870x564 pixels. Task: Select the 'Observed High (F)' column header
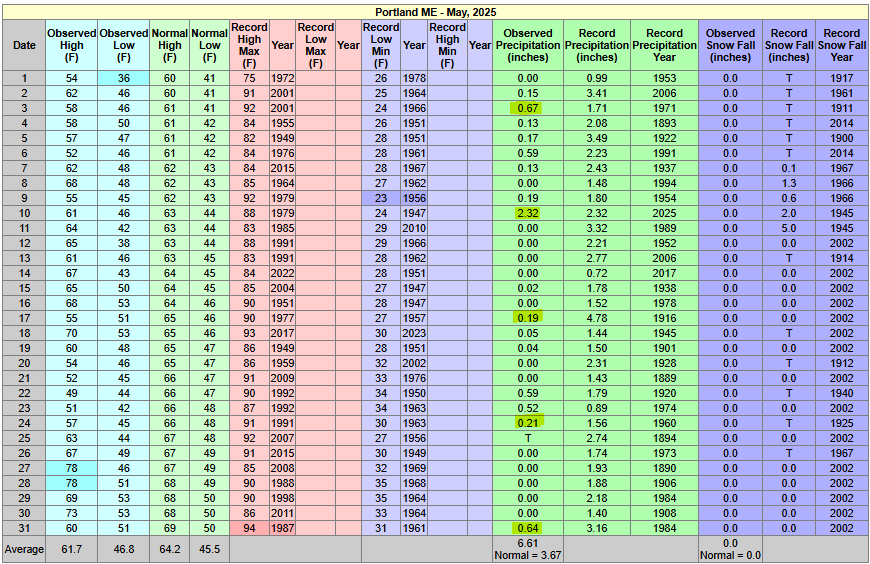pos(72,45)
